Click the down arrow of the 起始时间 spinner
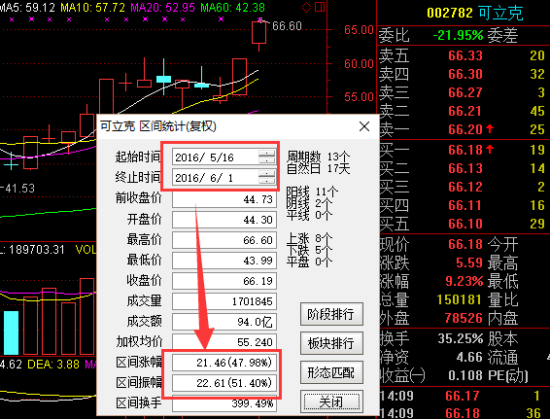 [x=267, y=160]
